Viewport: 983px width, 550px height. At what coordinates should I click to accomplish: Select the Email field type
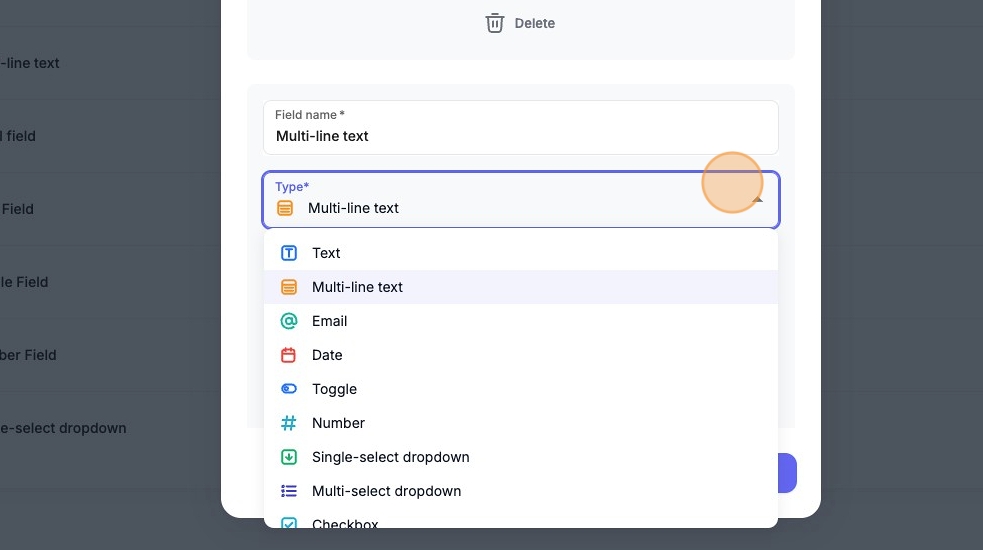(x=521, y=320)
